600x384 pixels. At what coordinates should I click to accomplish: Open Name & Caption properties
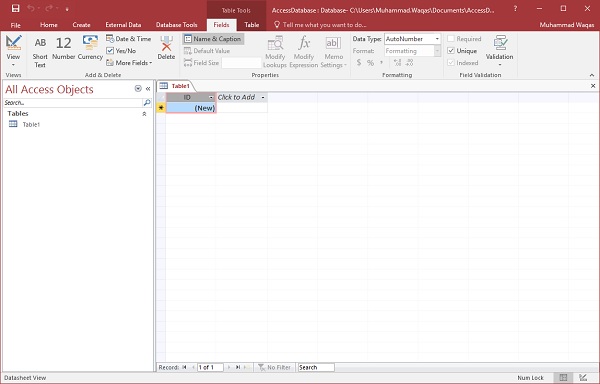213,39
